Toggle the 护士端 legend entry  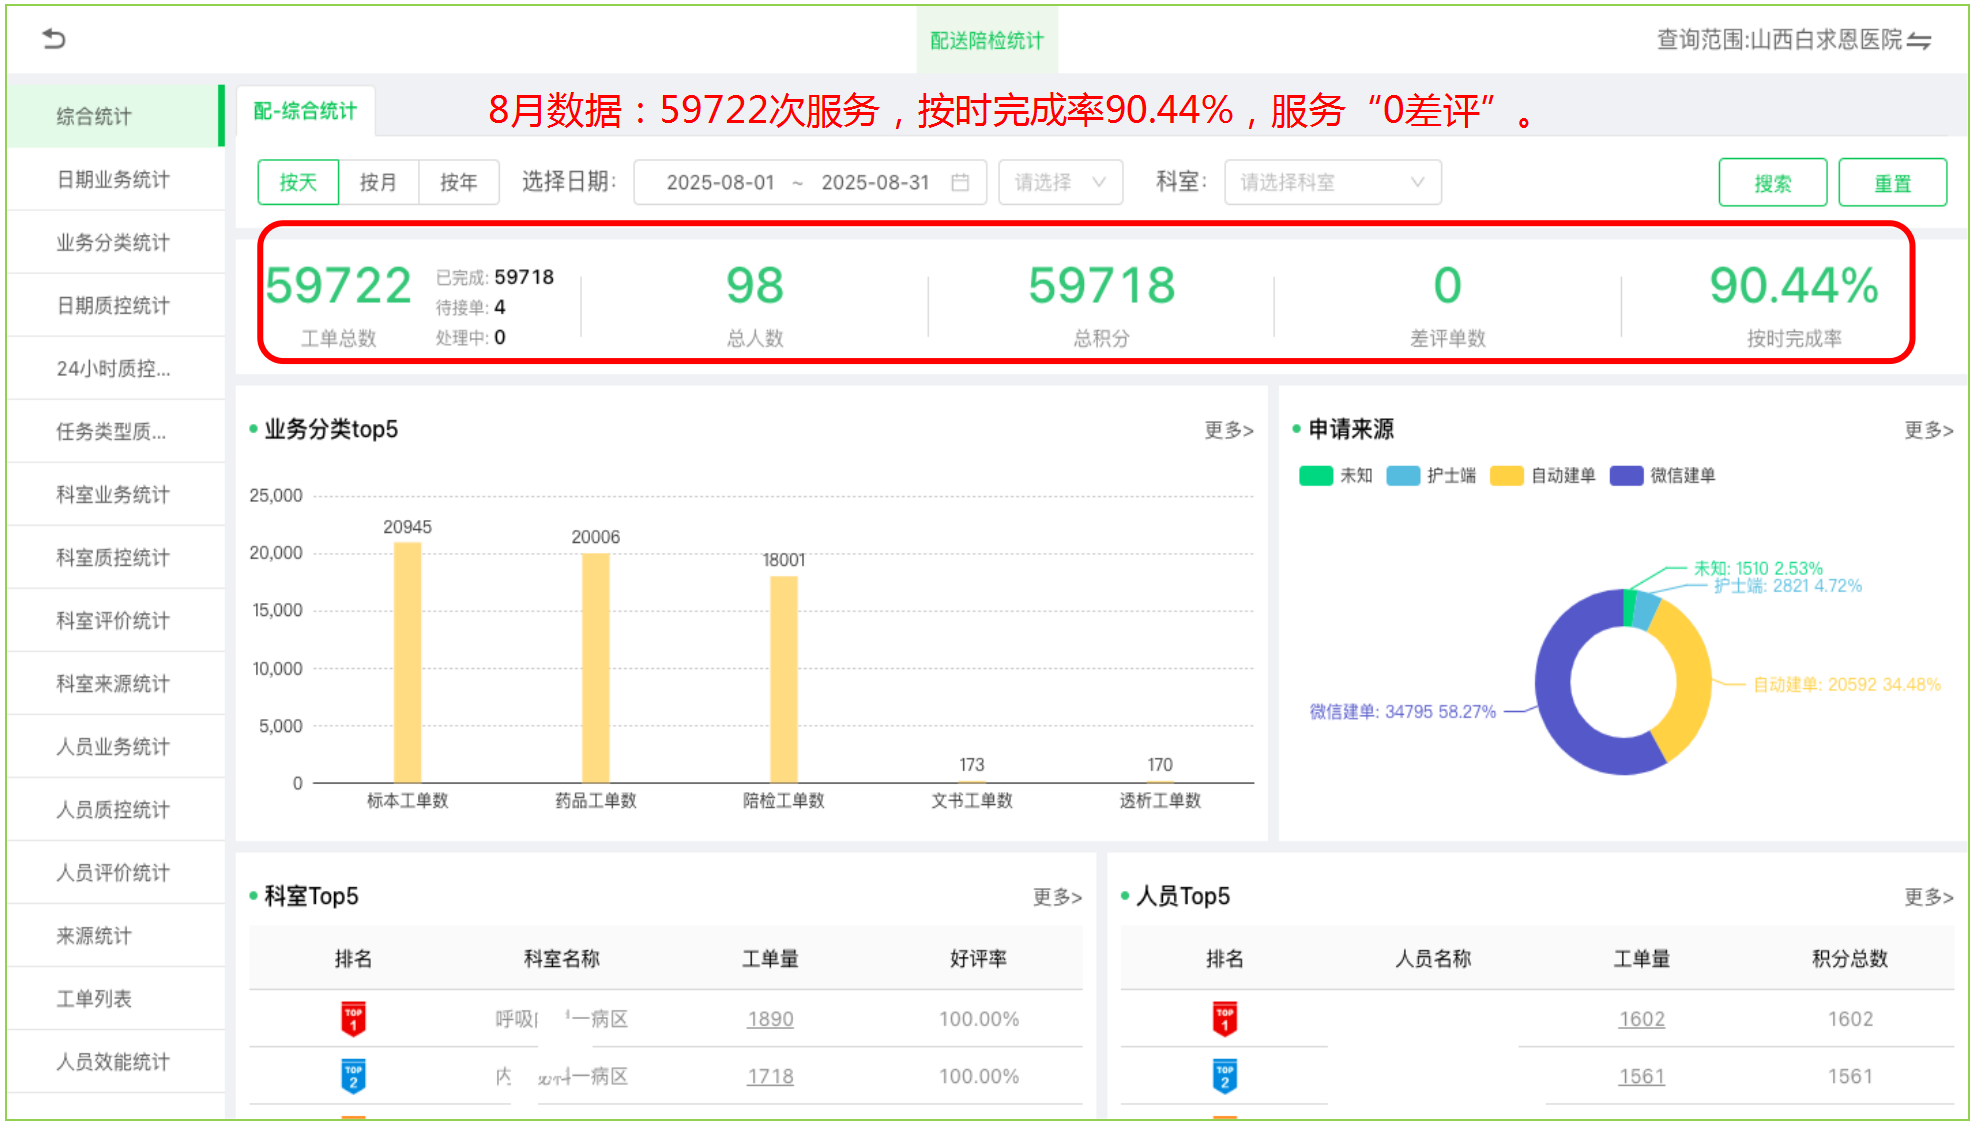(x=1431, y=476)
